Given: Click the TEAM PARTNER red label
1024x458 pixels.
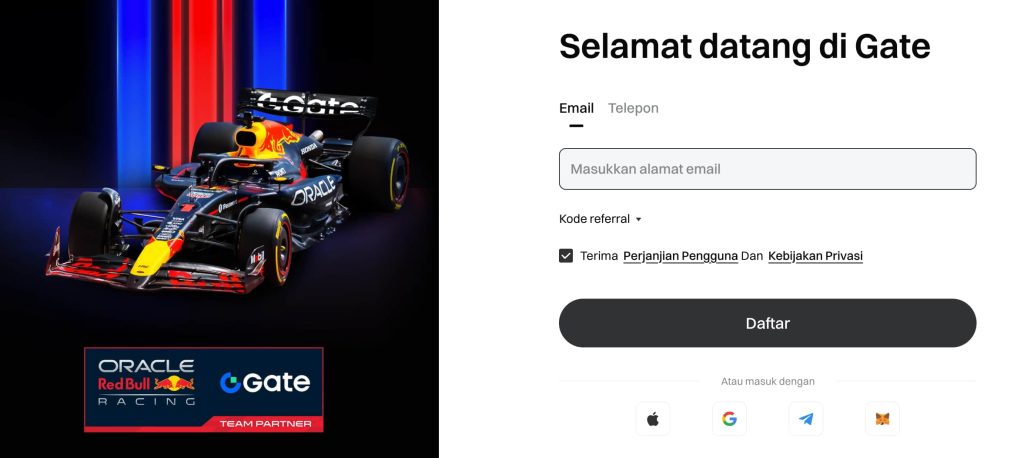Looking at the screenshot, I should (265, 424).
